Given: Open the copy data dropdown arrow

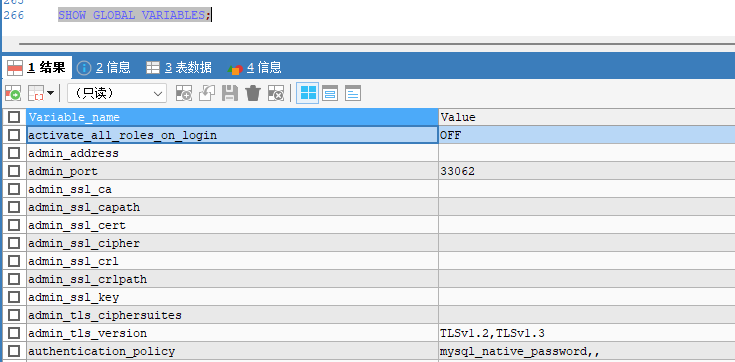Looking at the screenshot, I should (x=50, y=93).
